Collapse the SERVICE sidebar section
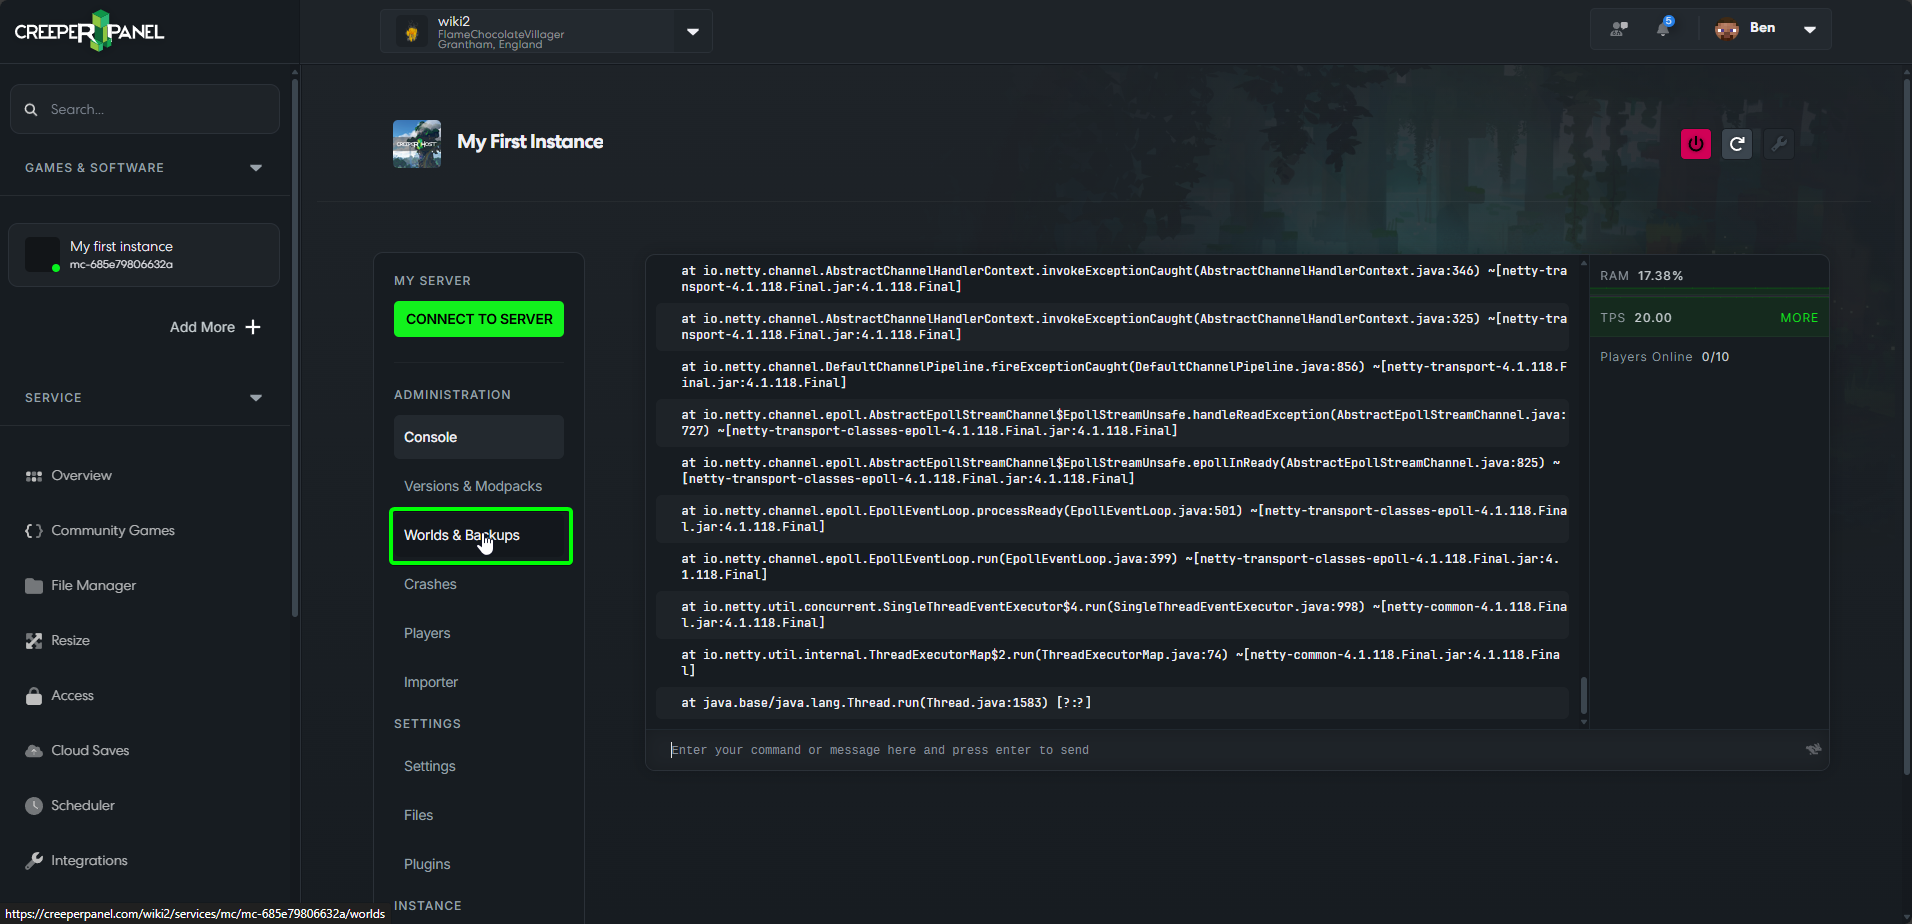The image size is (1912, 924). tap(256, 397)
